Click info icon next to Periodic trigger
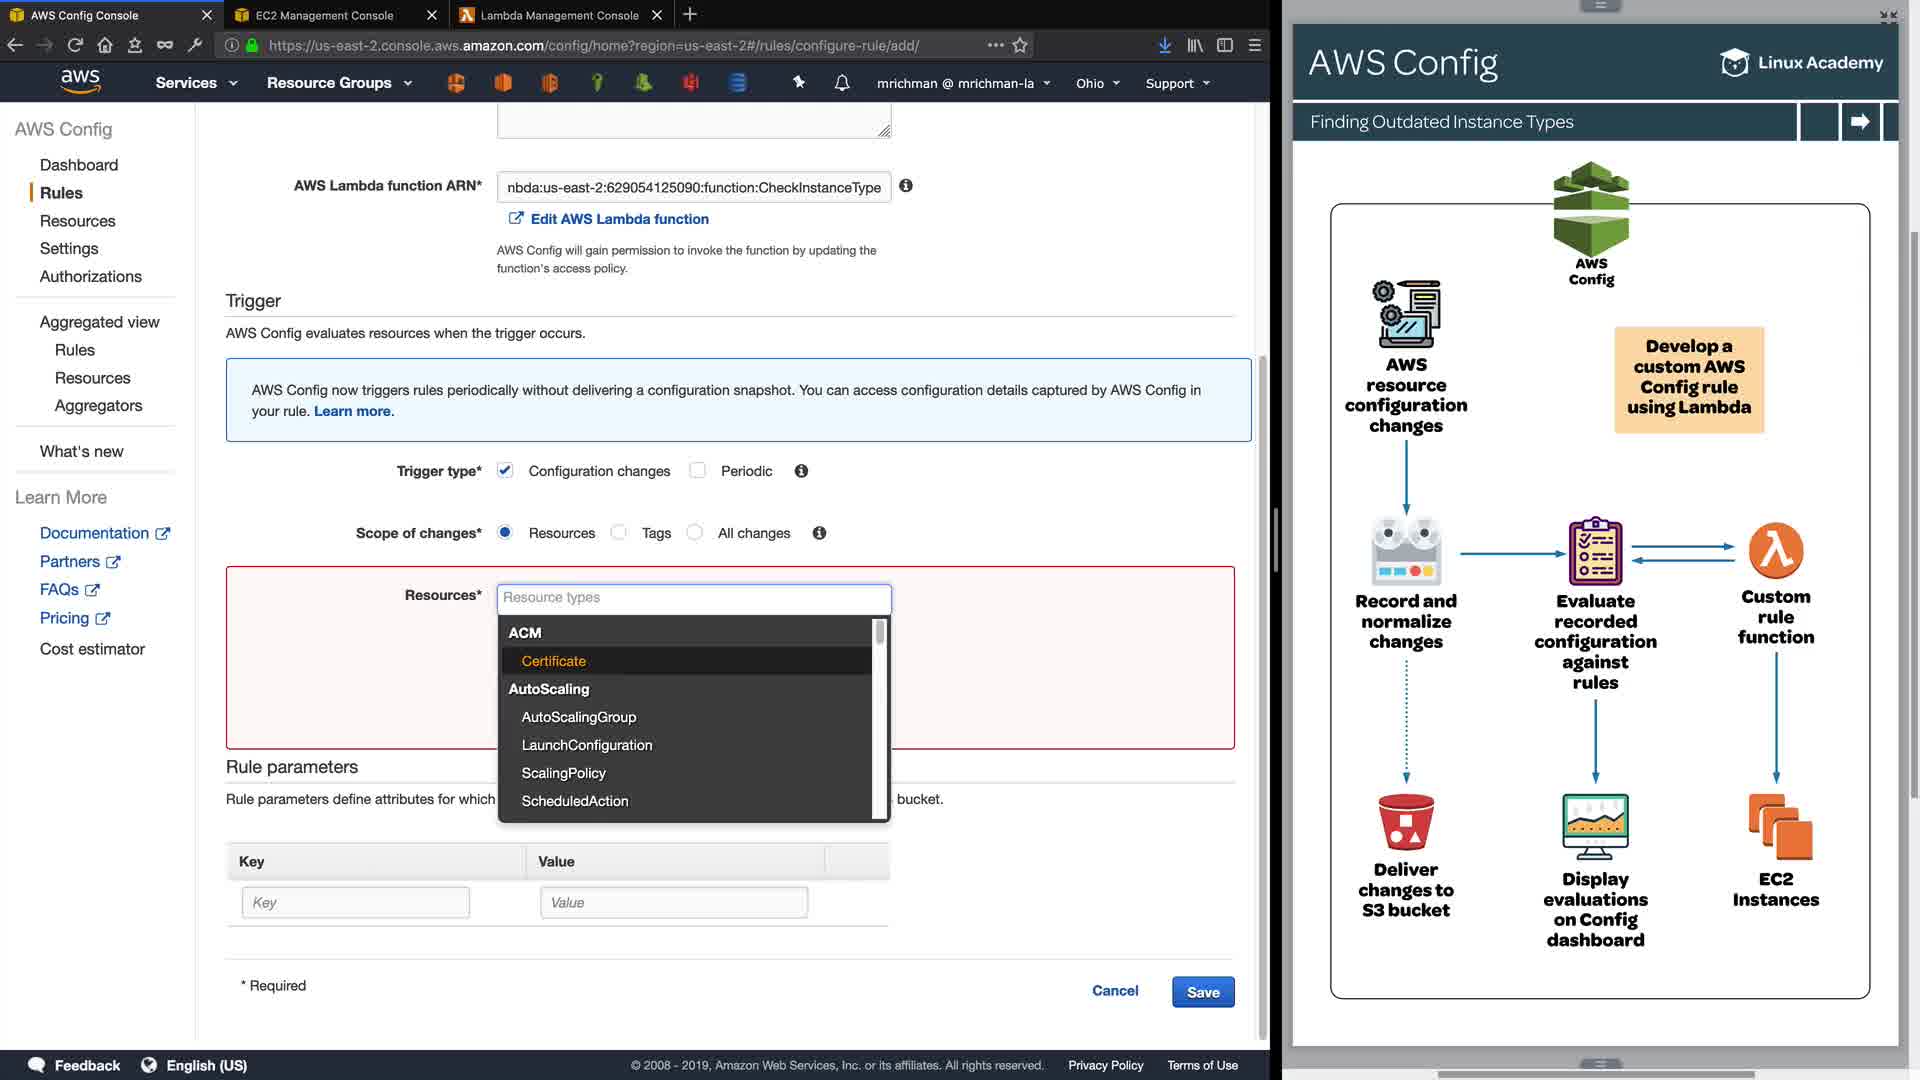The width and height of the screenshot is (1920, 1080). (x=801, y=471)
